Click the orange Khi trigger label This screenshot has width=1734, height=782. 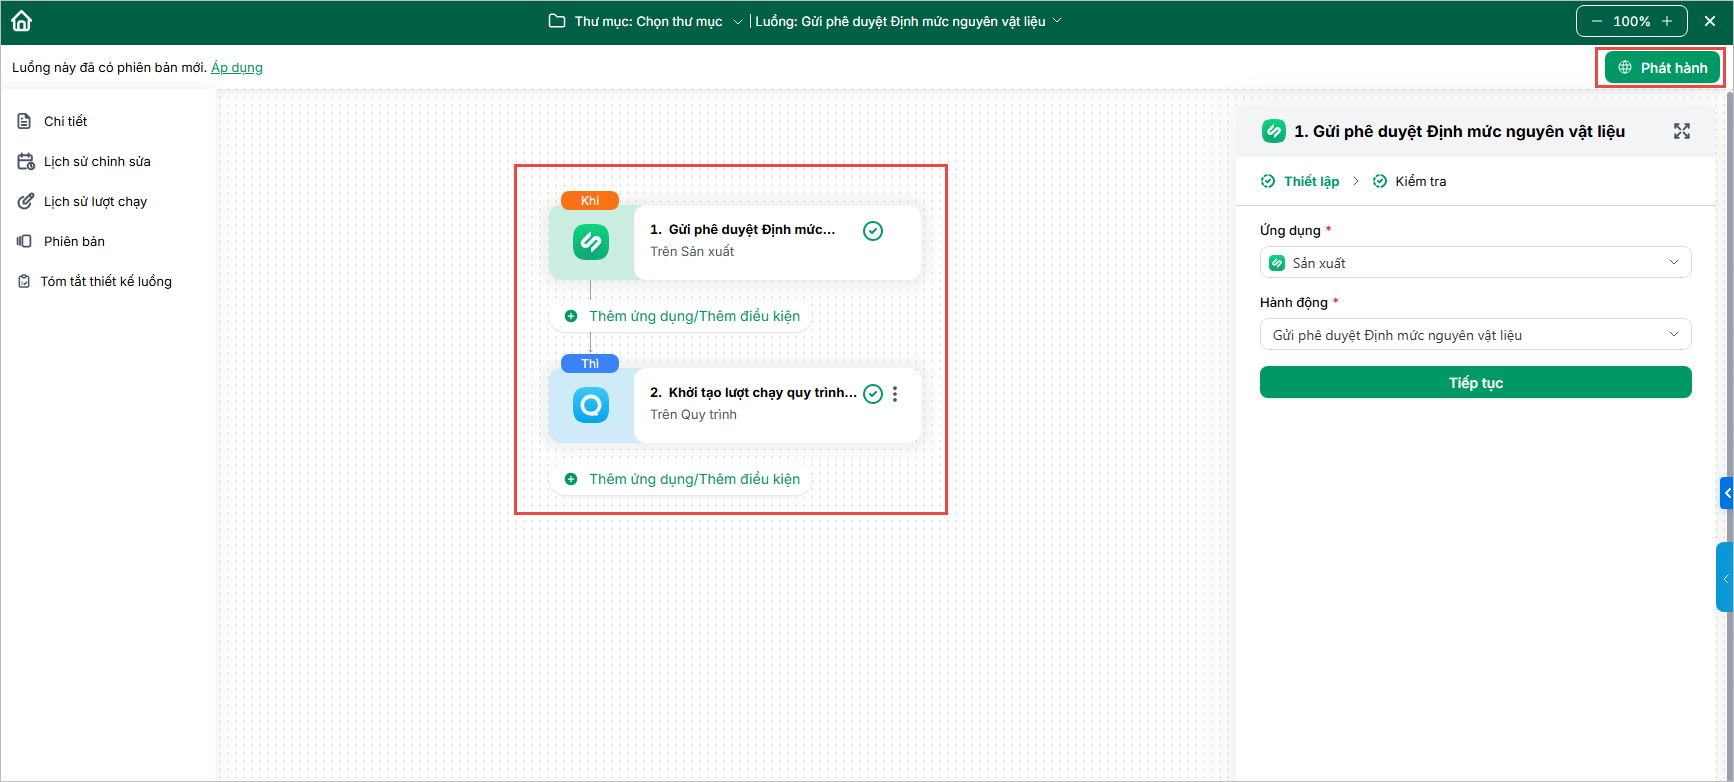[590, 200]
